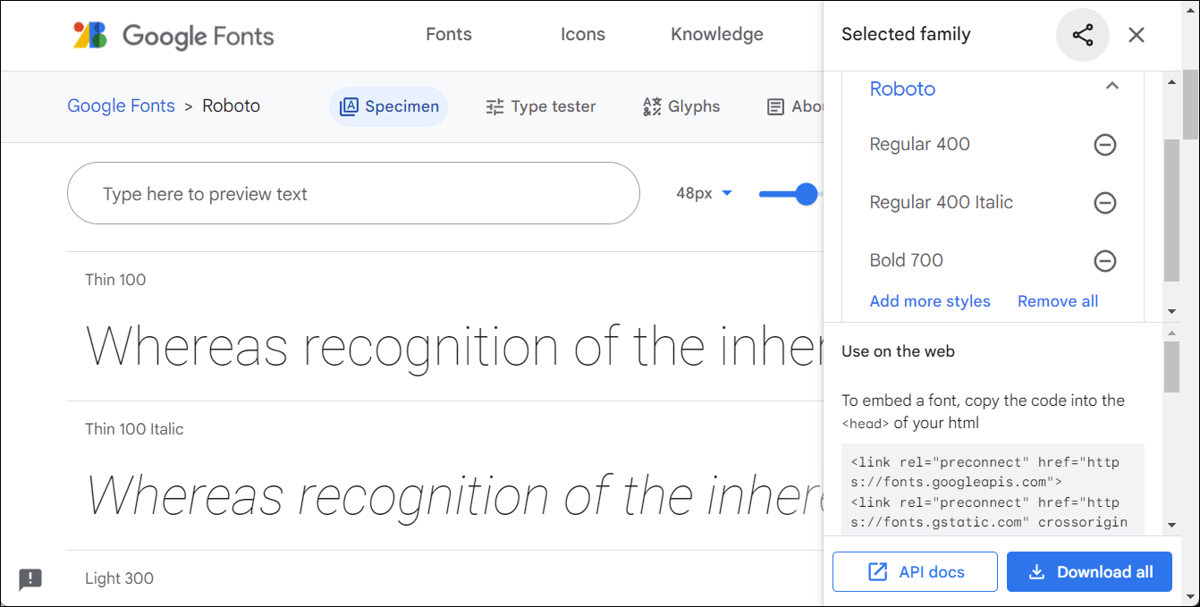The width and height of the screenshot is (1200, 607).
Task: Click the Download all button
Action: [x=1089, y=571]
